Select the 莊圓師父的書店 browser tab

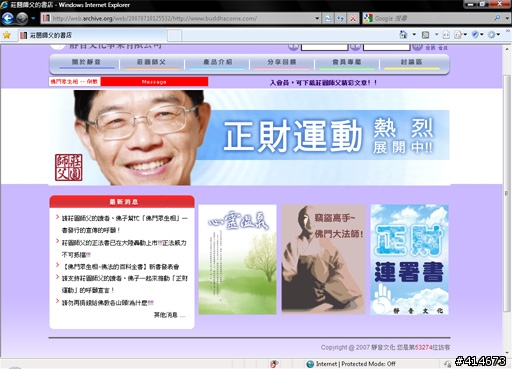pyautogui.click(x=92, y=35)
